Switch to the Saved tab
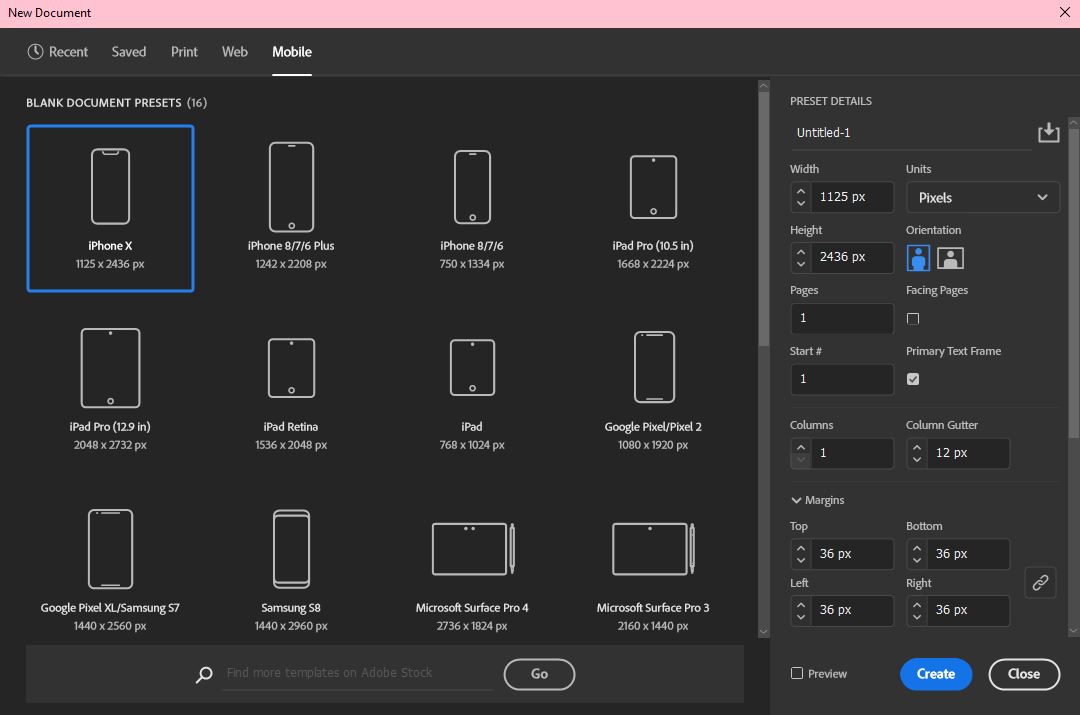The height and width of the screenshot is (715, 1080). pos(129,52)
